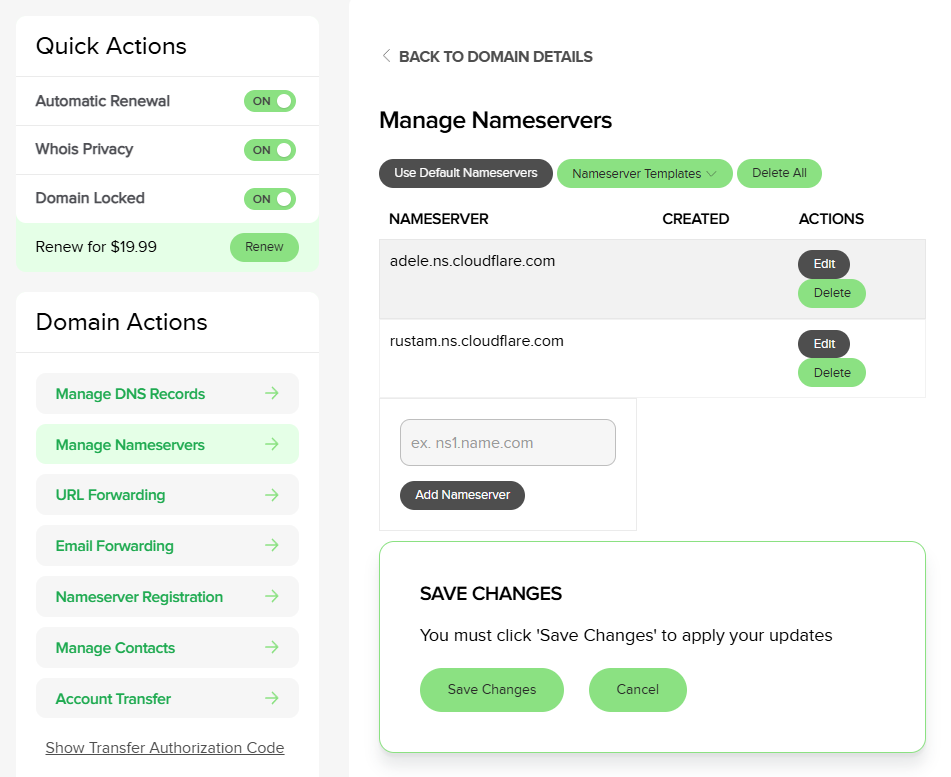
Task: Renew the domain for $19.99
Action: click(x=264, y=247)
